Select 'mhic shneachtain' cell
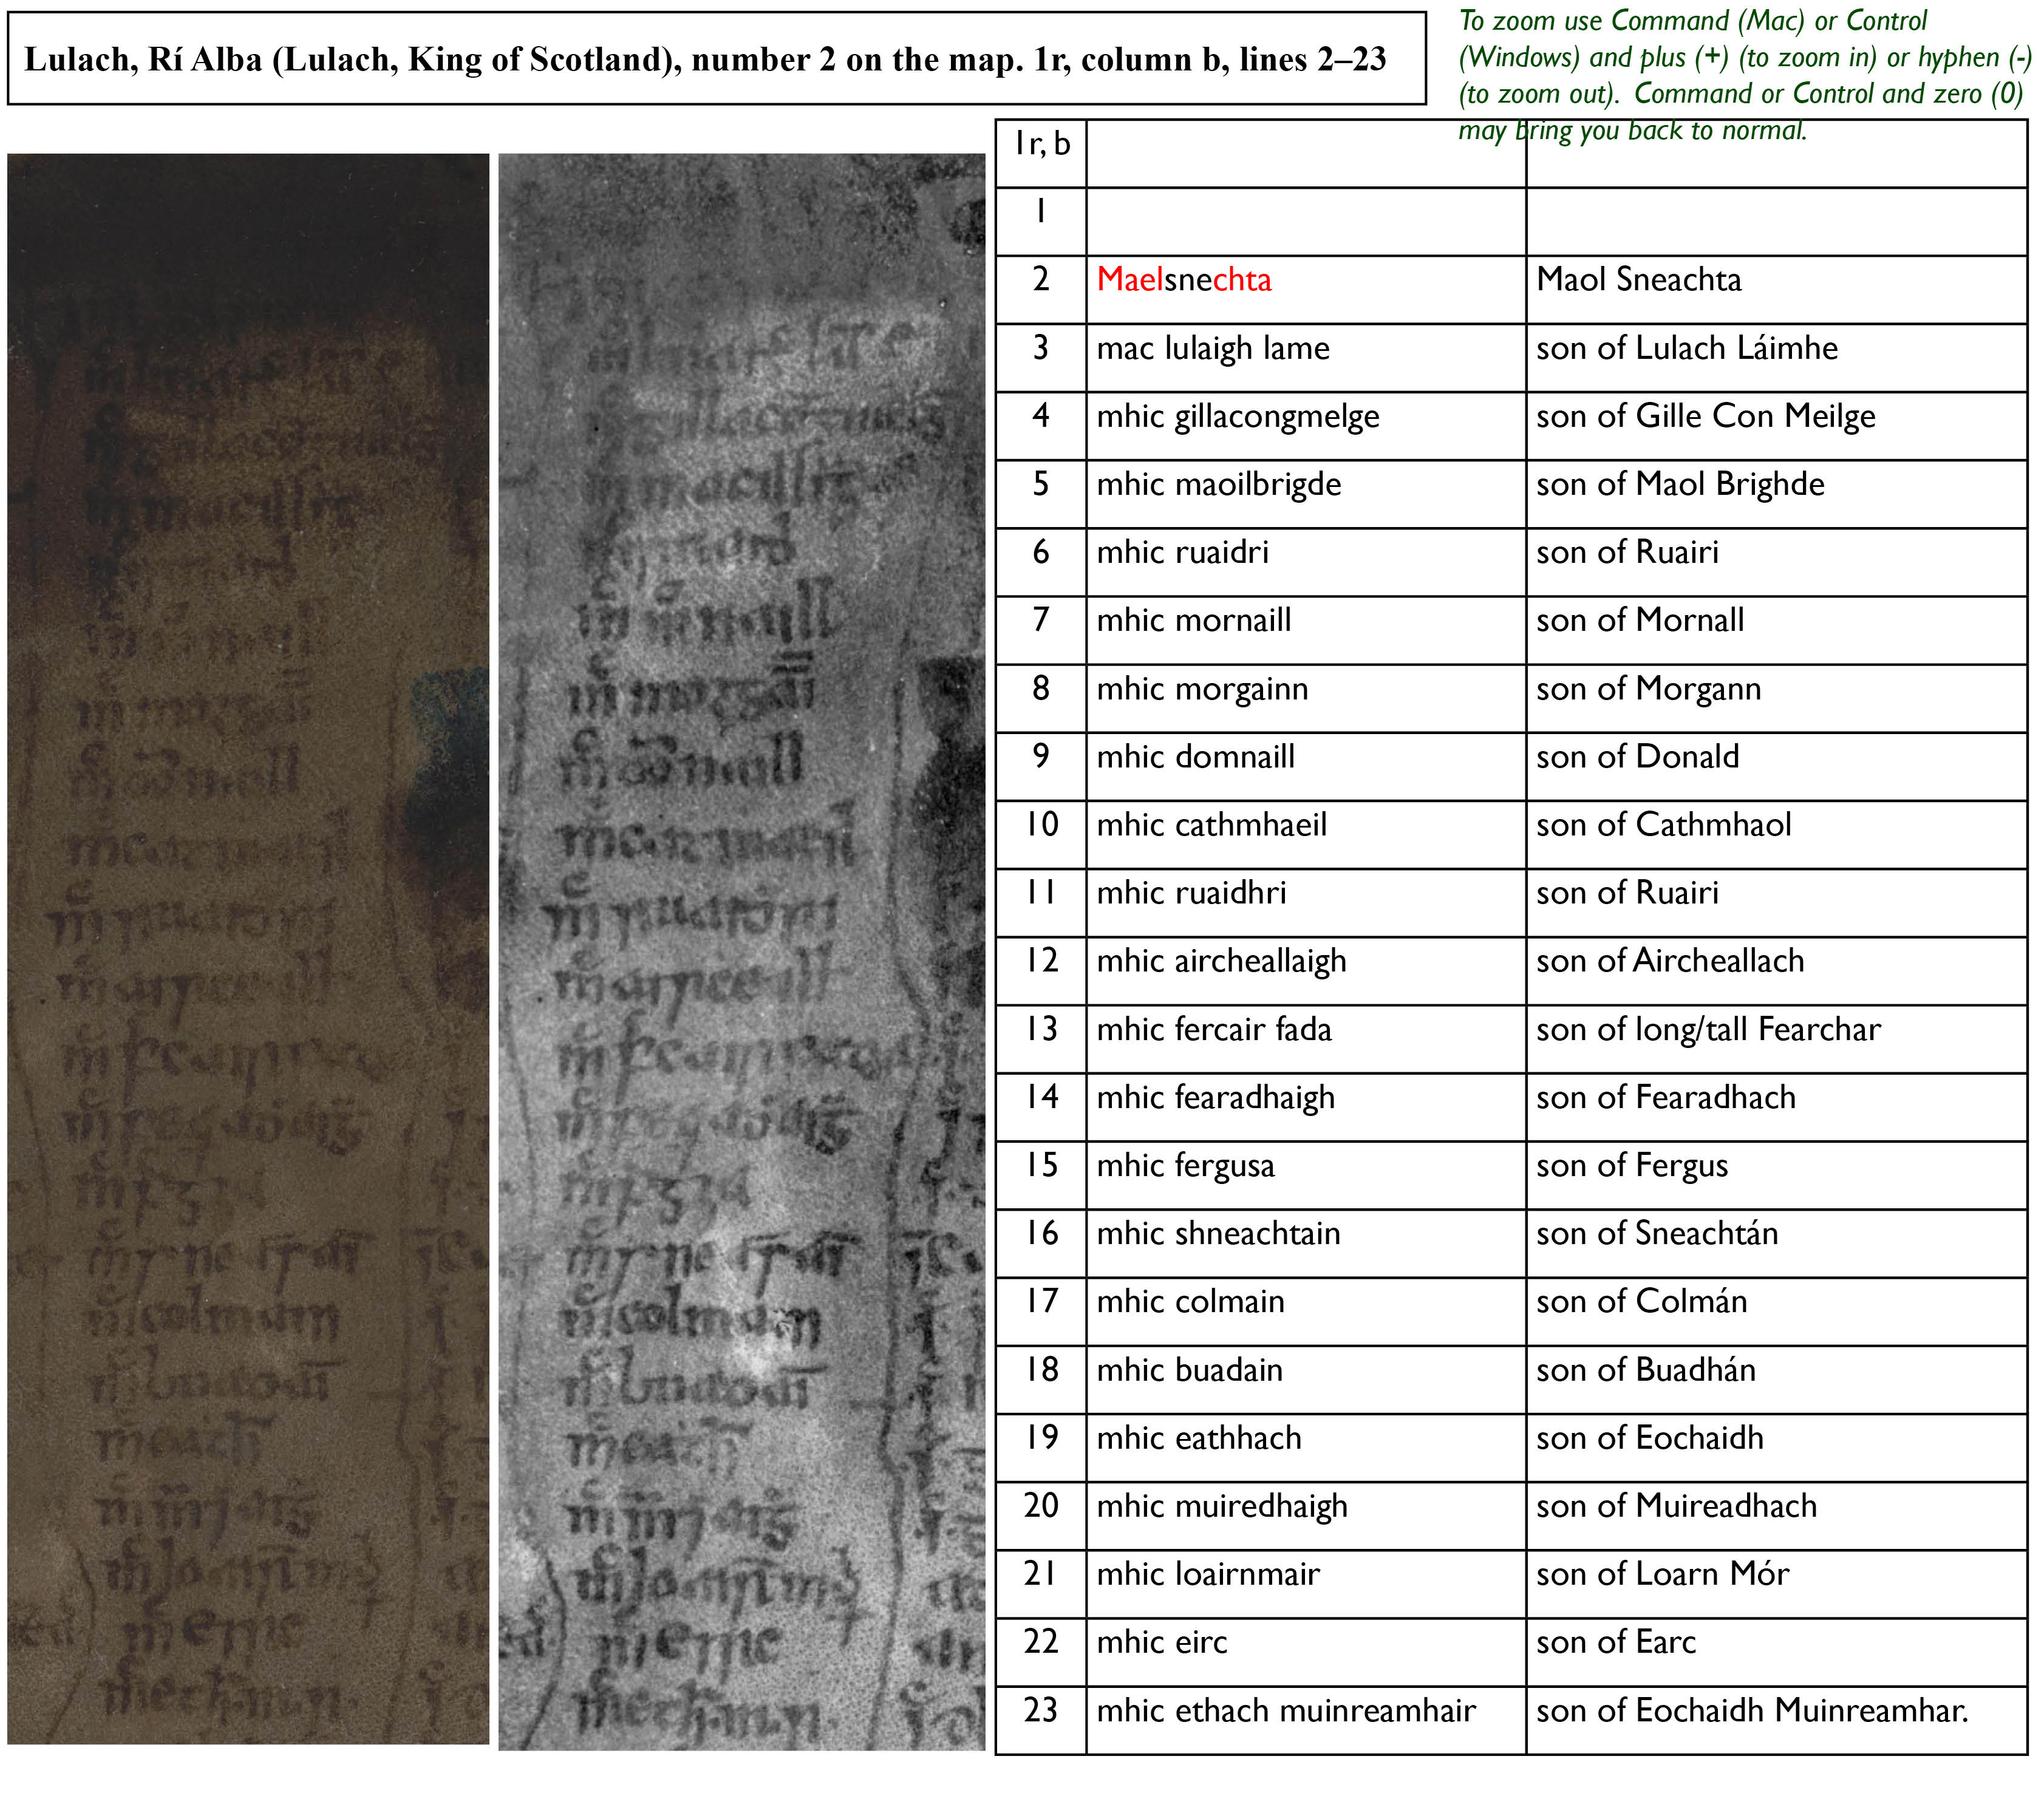Screen dimensions: 2044x1793 [x=1306, y=1243]
